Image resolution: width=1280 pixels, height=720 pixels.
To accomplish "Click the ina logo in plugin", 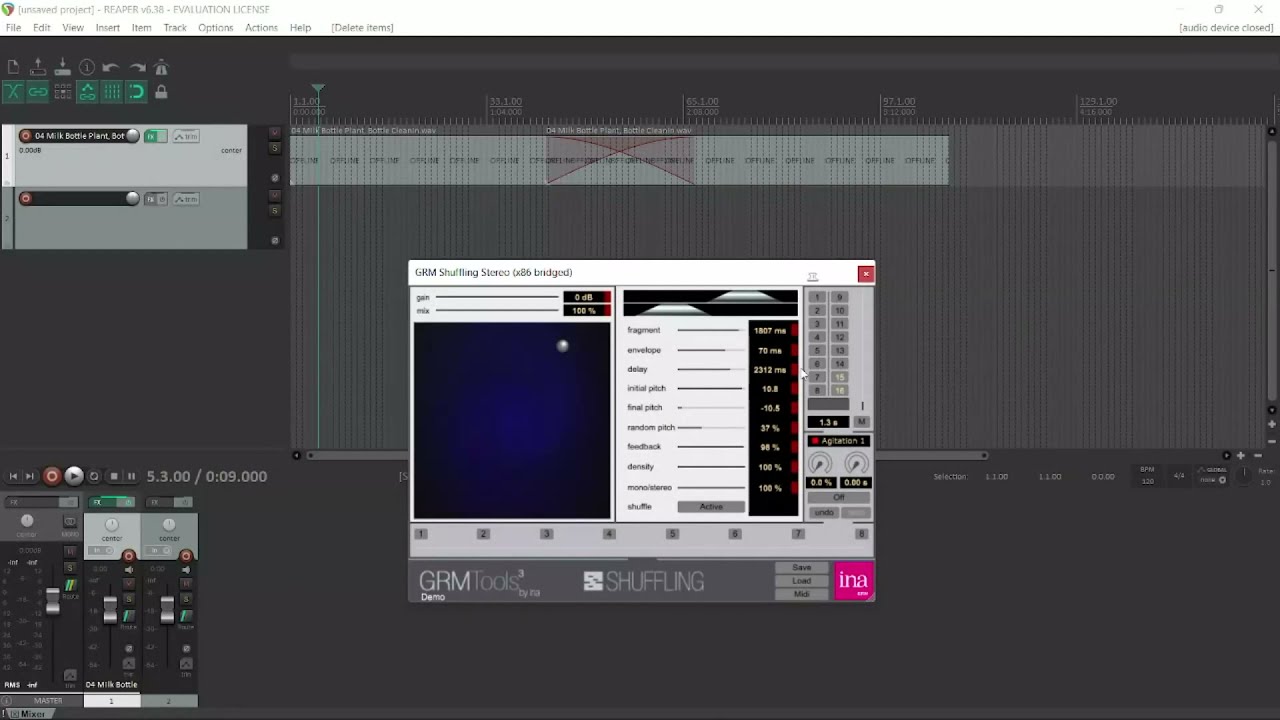I will pos(853,581).
